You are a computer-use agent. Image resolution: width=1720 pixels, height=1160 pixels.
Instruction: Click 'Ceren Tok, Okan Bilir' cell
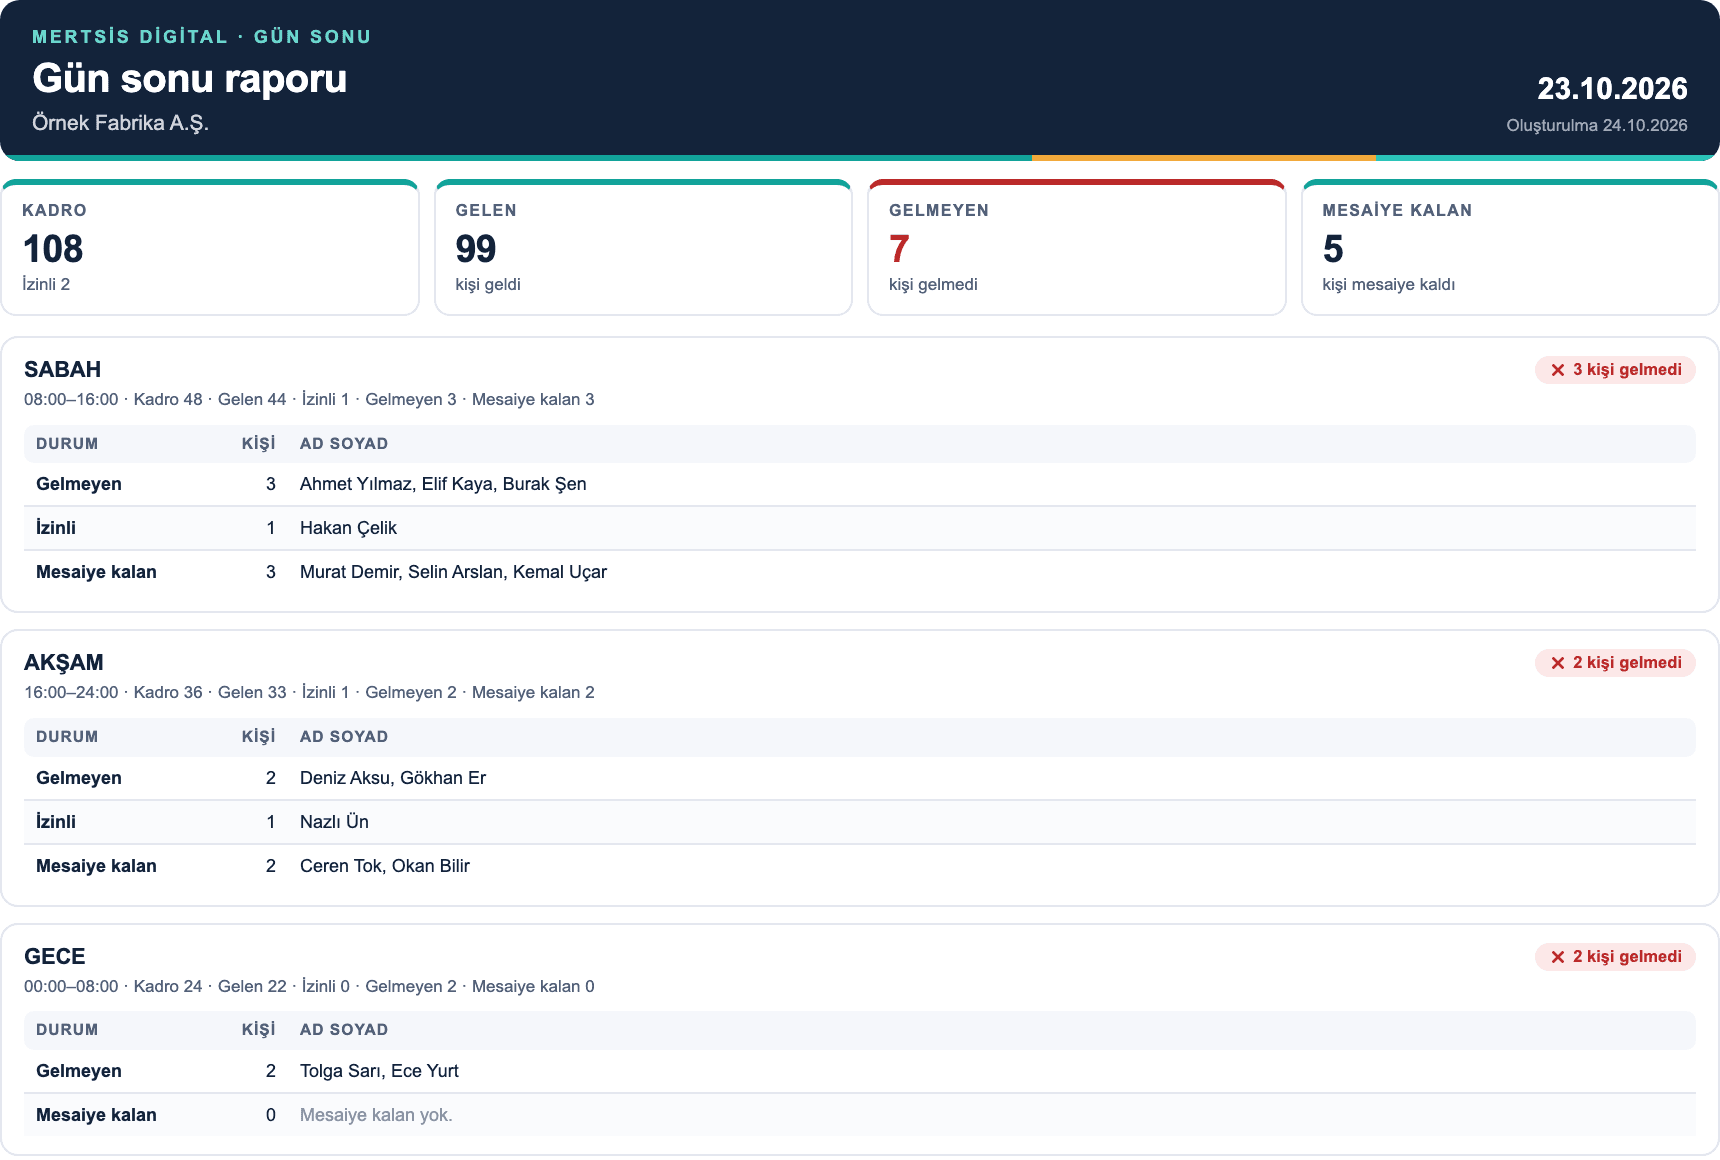click(385, 866)
